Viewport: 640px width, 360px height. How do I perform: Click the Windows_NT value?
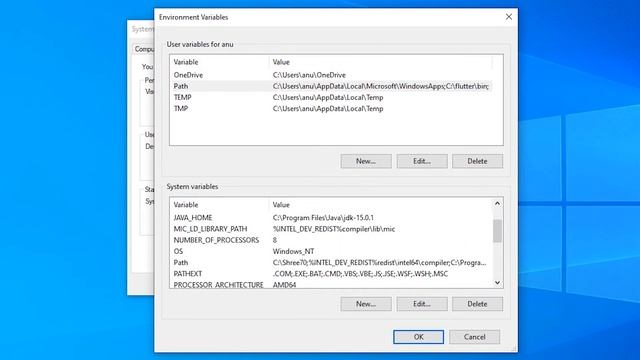(293, 251)
